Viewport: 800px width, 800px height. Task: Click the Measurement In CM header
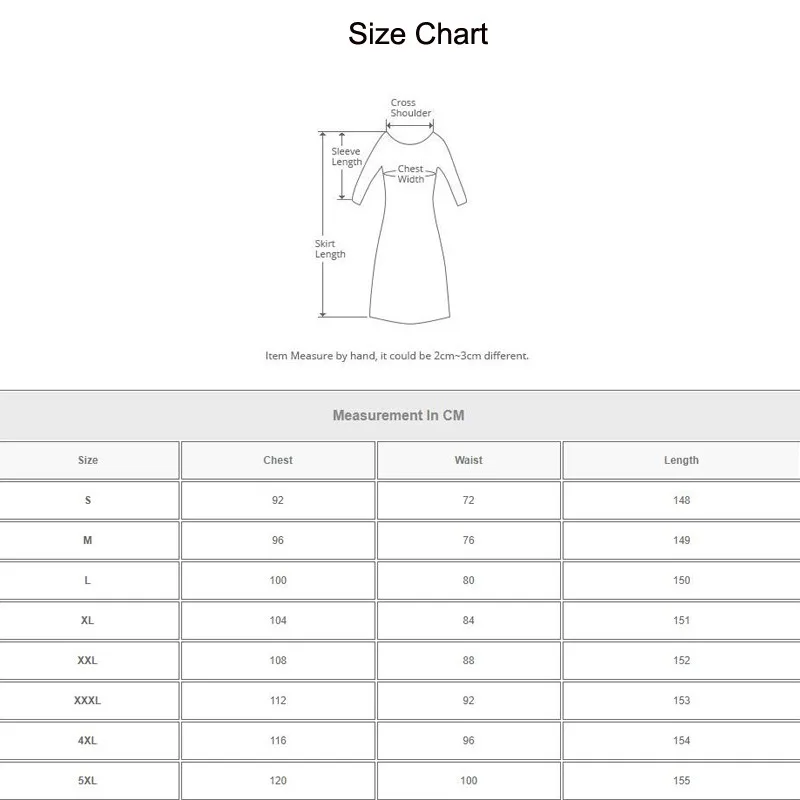pyautogui.click(x=398, y=415)
